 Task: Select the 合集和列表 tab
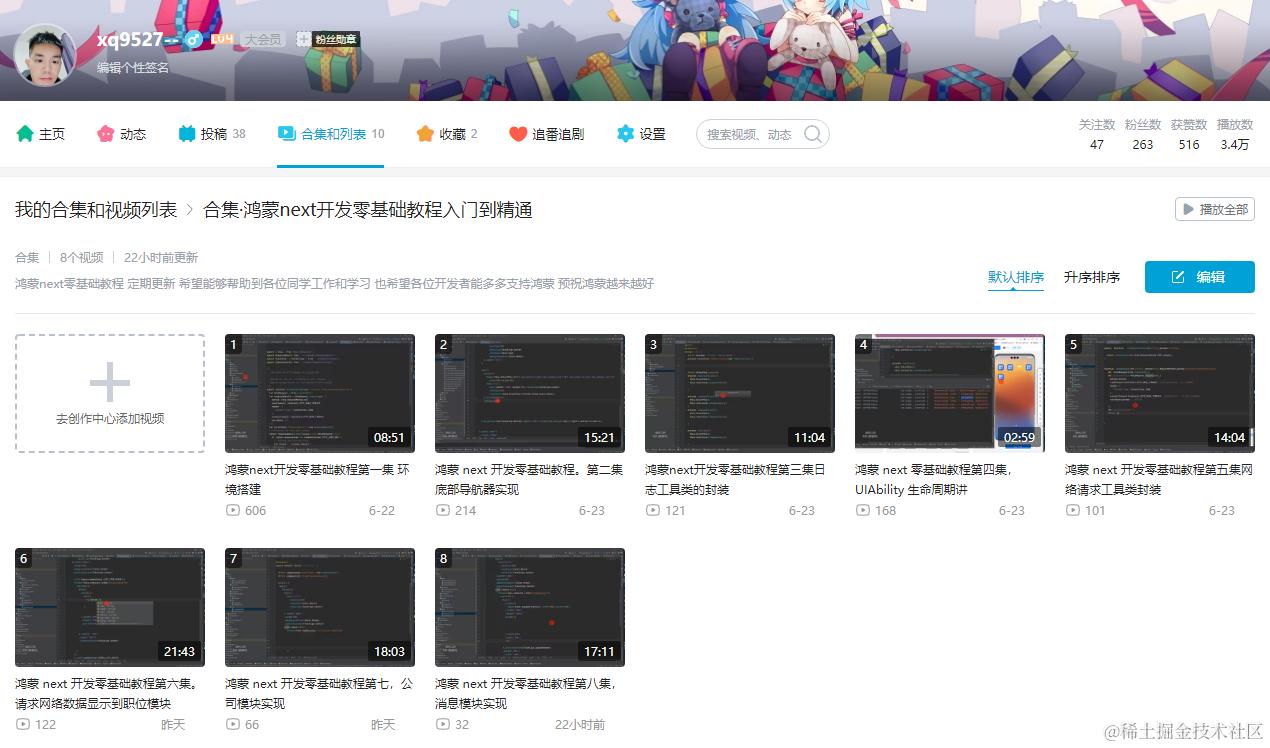[331, 134]
